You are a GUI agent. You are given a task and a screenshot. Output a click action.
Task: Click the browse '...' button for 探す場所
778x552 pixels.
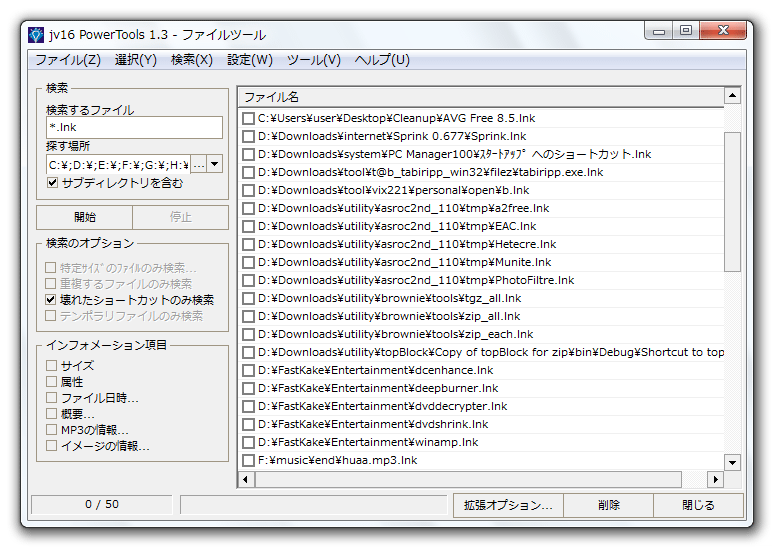[x=198, y=165]
